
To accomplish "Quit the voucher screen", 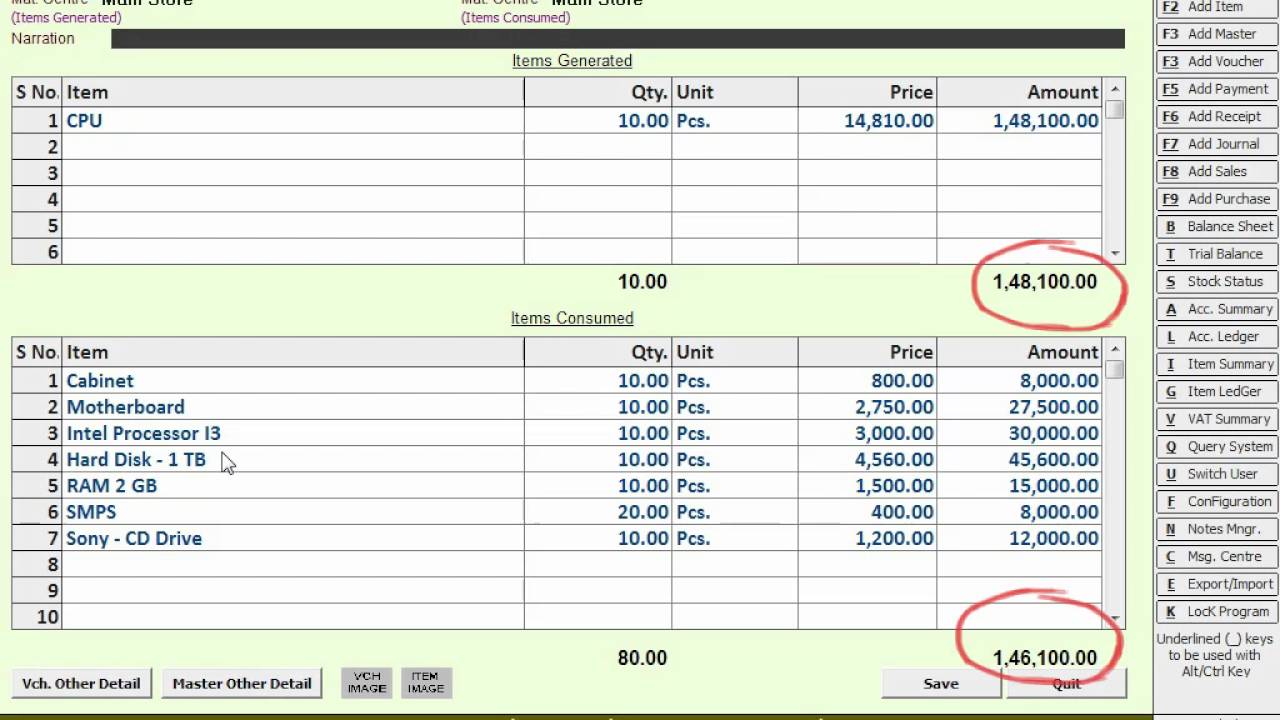I will 1066,684.
